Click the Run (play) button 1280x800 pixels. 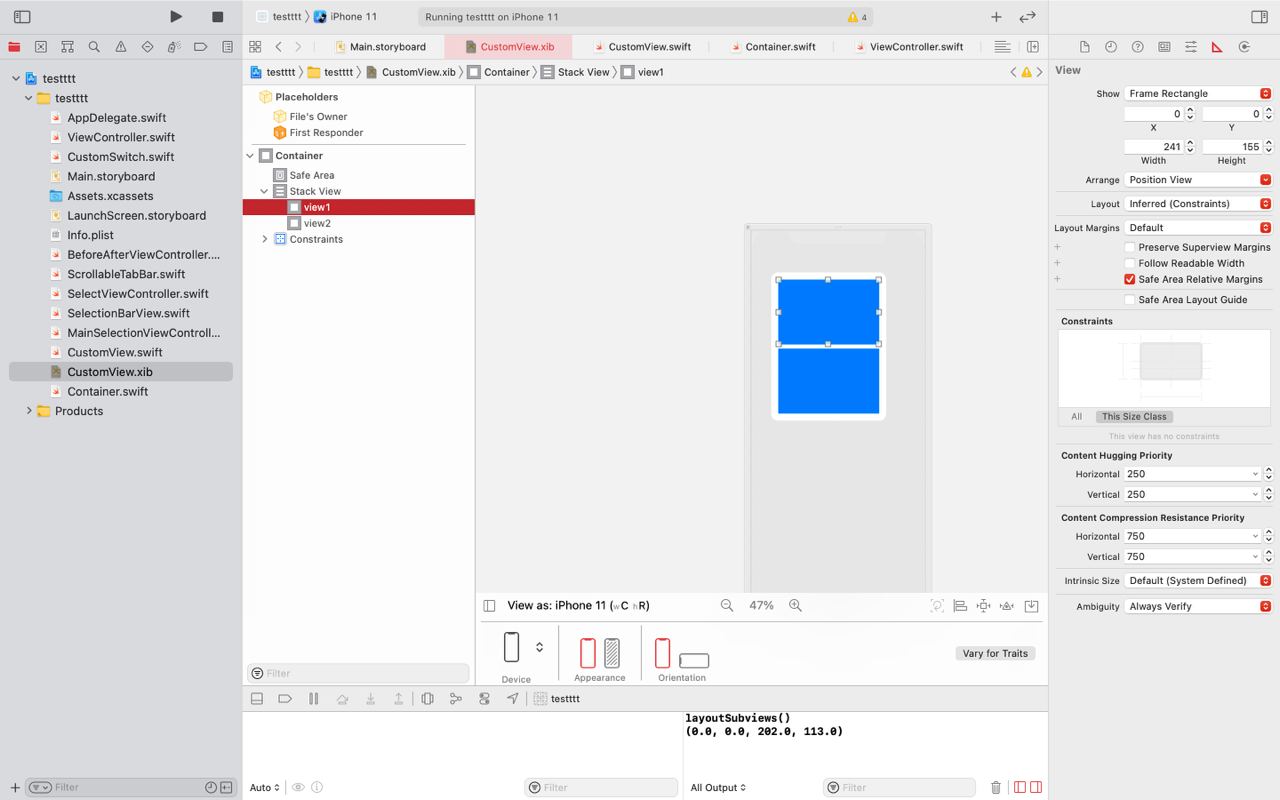pyautogui.click(x=176, y=16)
